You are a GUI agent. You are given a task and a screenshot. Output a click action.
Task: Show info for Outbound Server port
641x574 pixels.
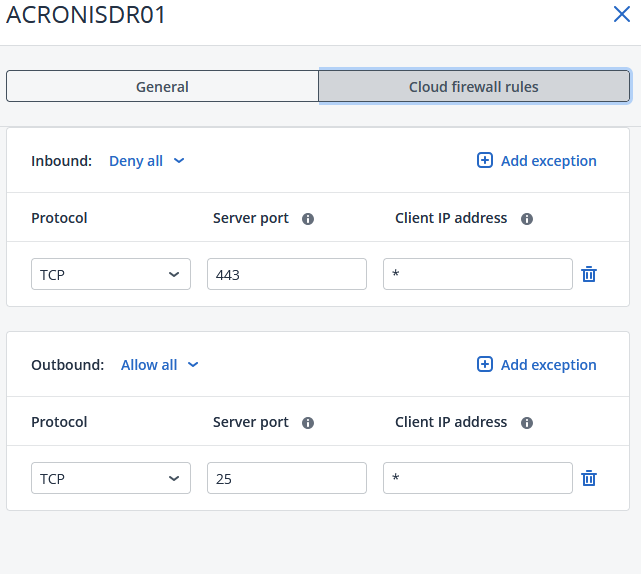[308, 423]
